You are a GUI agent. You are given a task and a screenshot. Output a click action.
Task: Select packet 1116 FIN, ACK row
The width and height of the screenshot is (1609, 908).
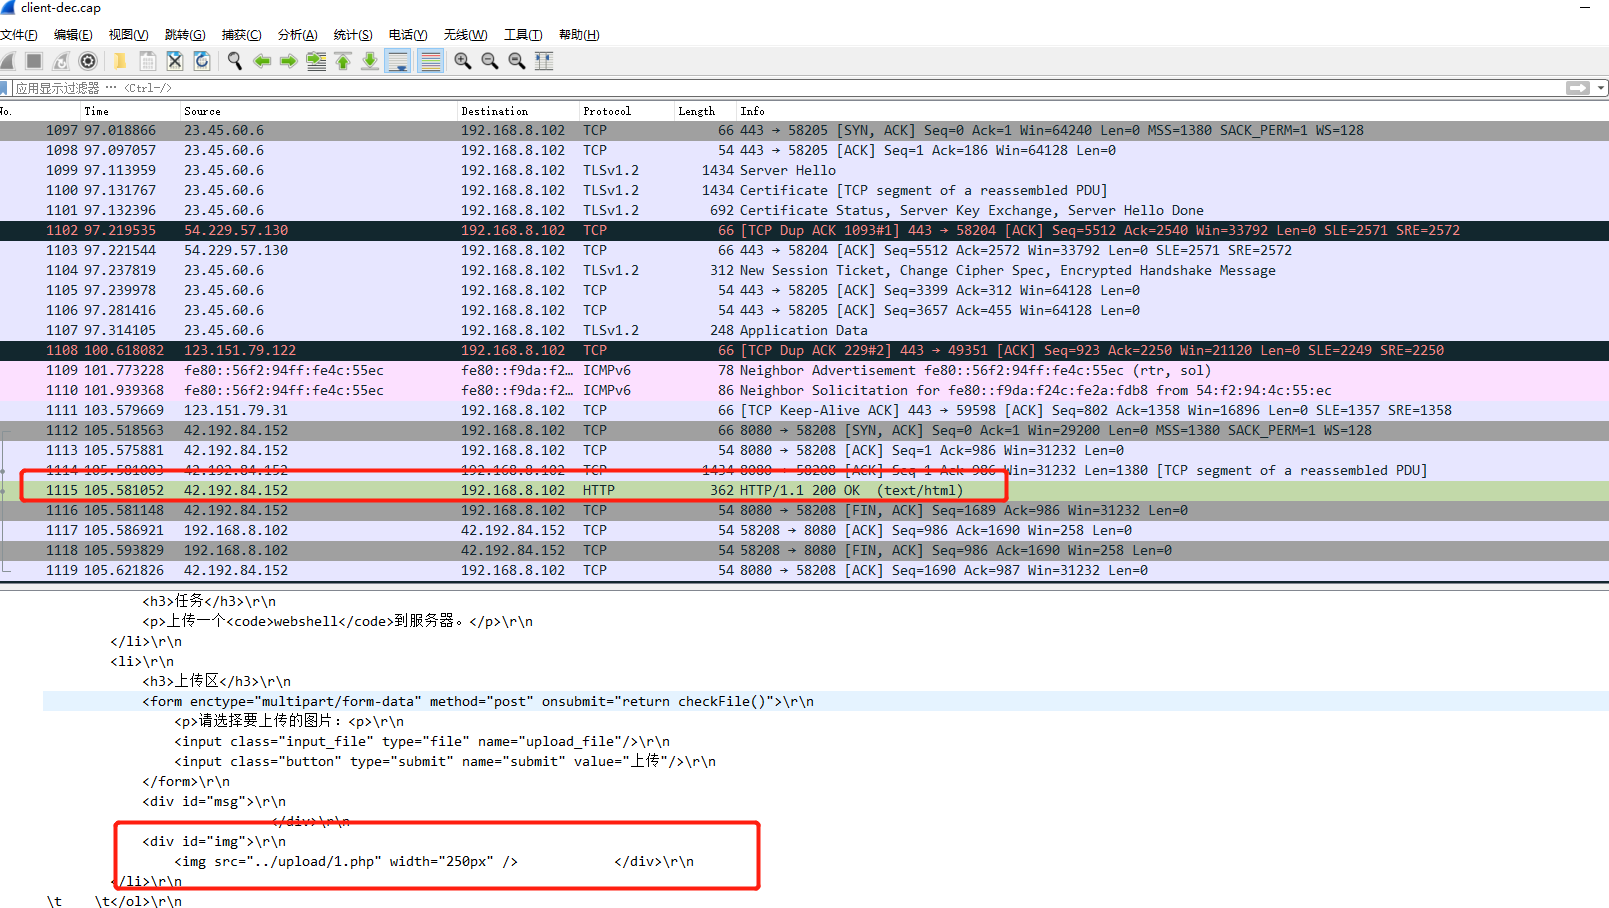804,510
